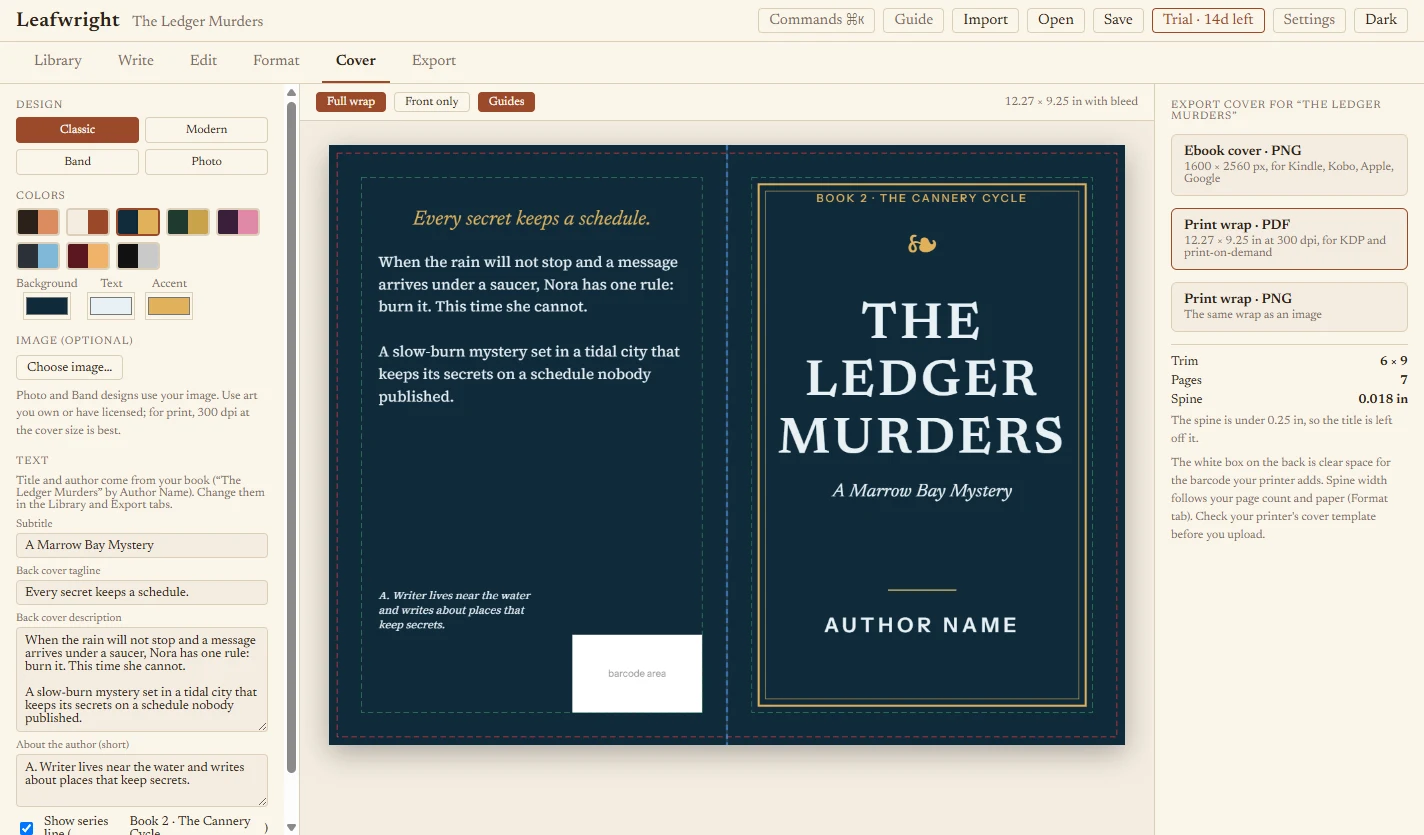Pick the maroon and peach color palette
The width and height of the screenshot is (1424, 835).
point(88,256)
